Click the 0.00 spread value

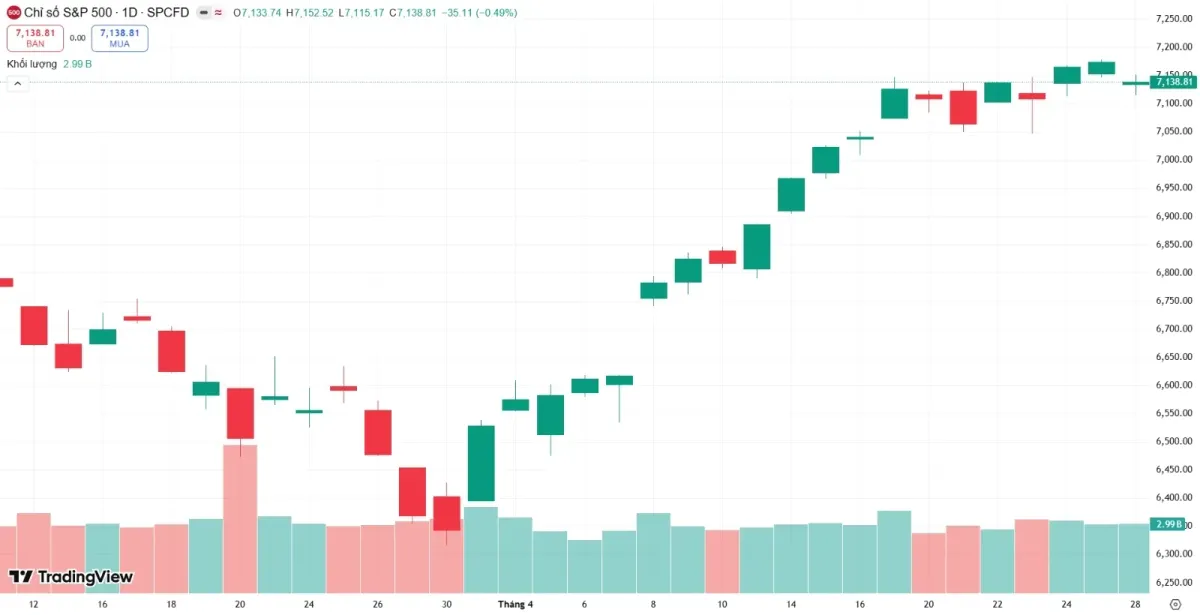click(x=77, y=39)
